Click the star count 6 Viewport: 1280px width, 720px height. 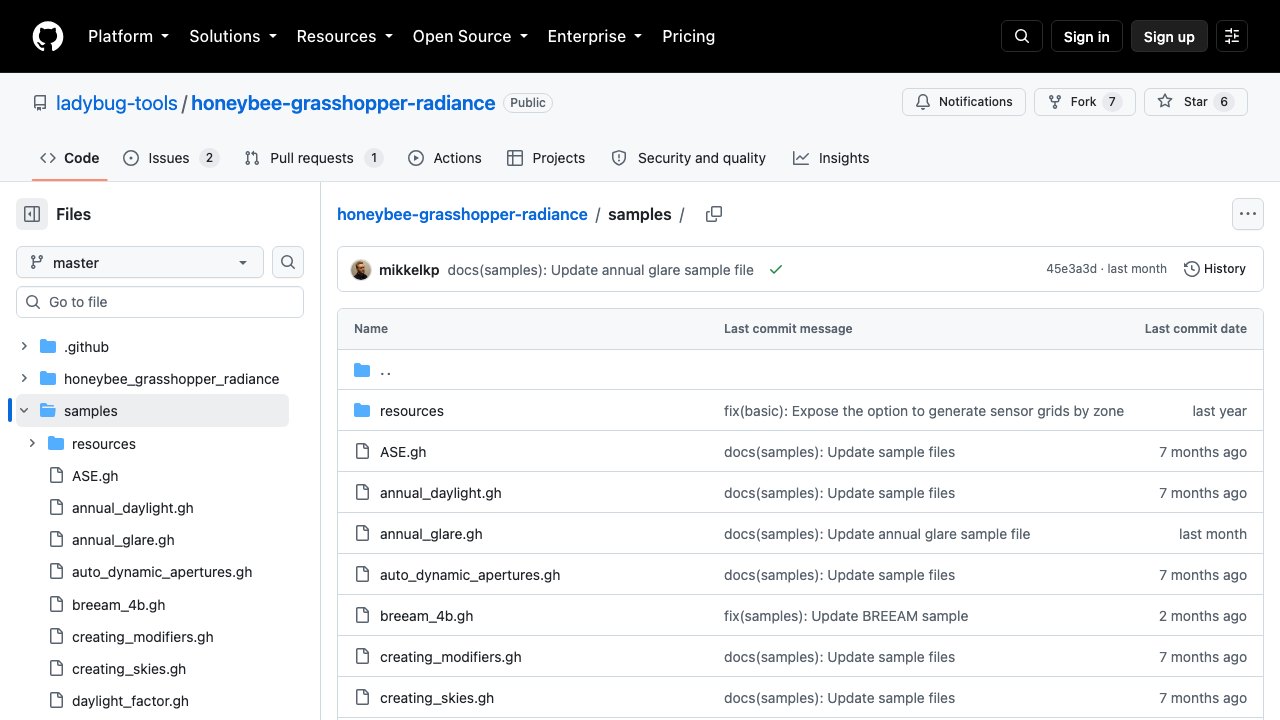1224,102
